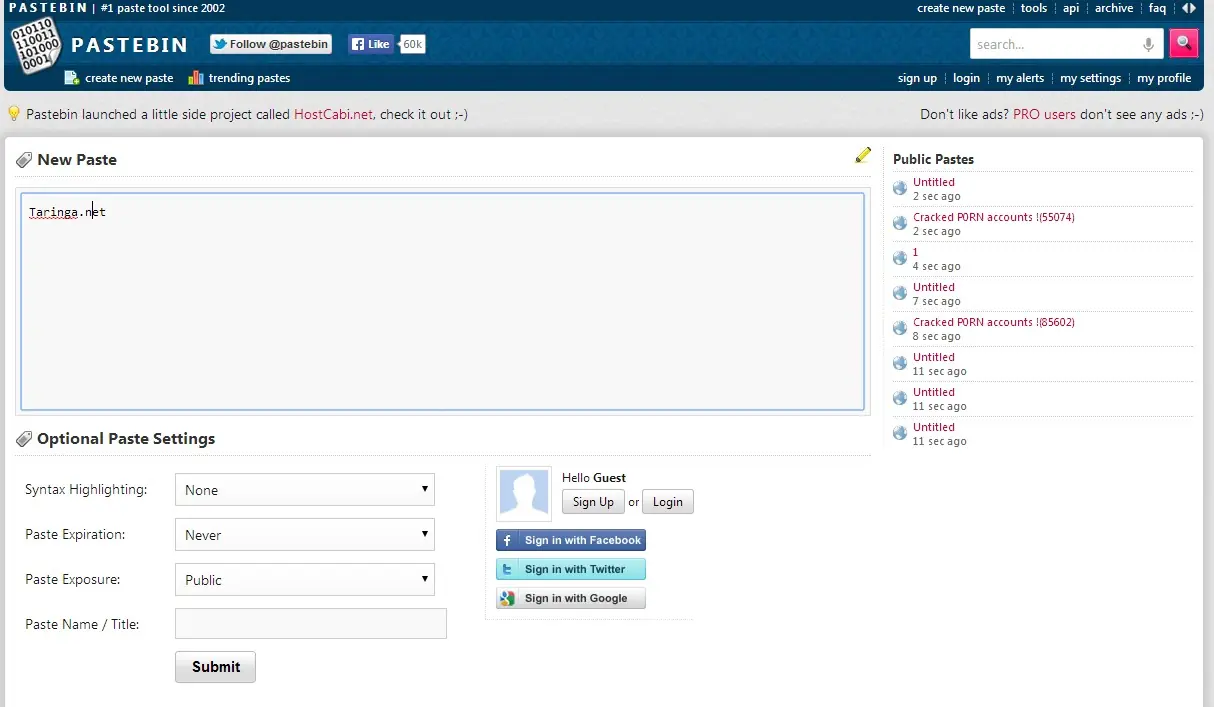
Task: Click sign up in header navigation
Action: click(917, 78)
